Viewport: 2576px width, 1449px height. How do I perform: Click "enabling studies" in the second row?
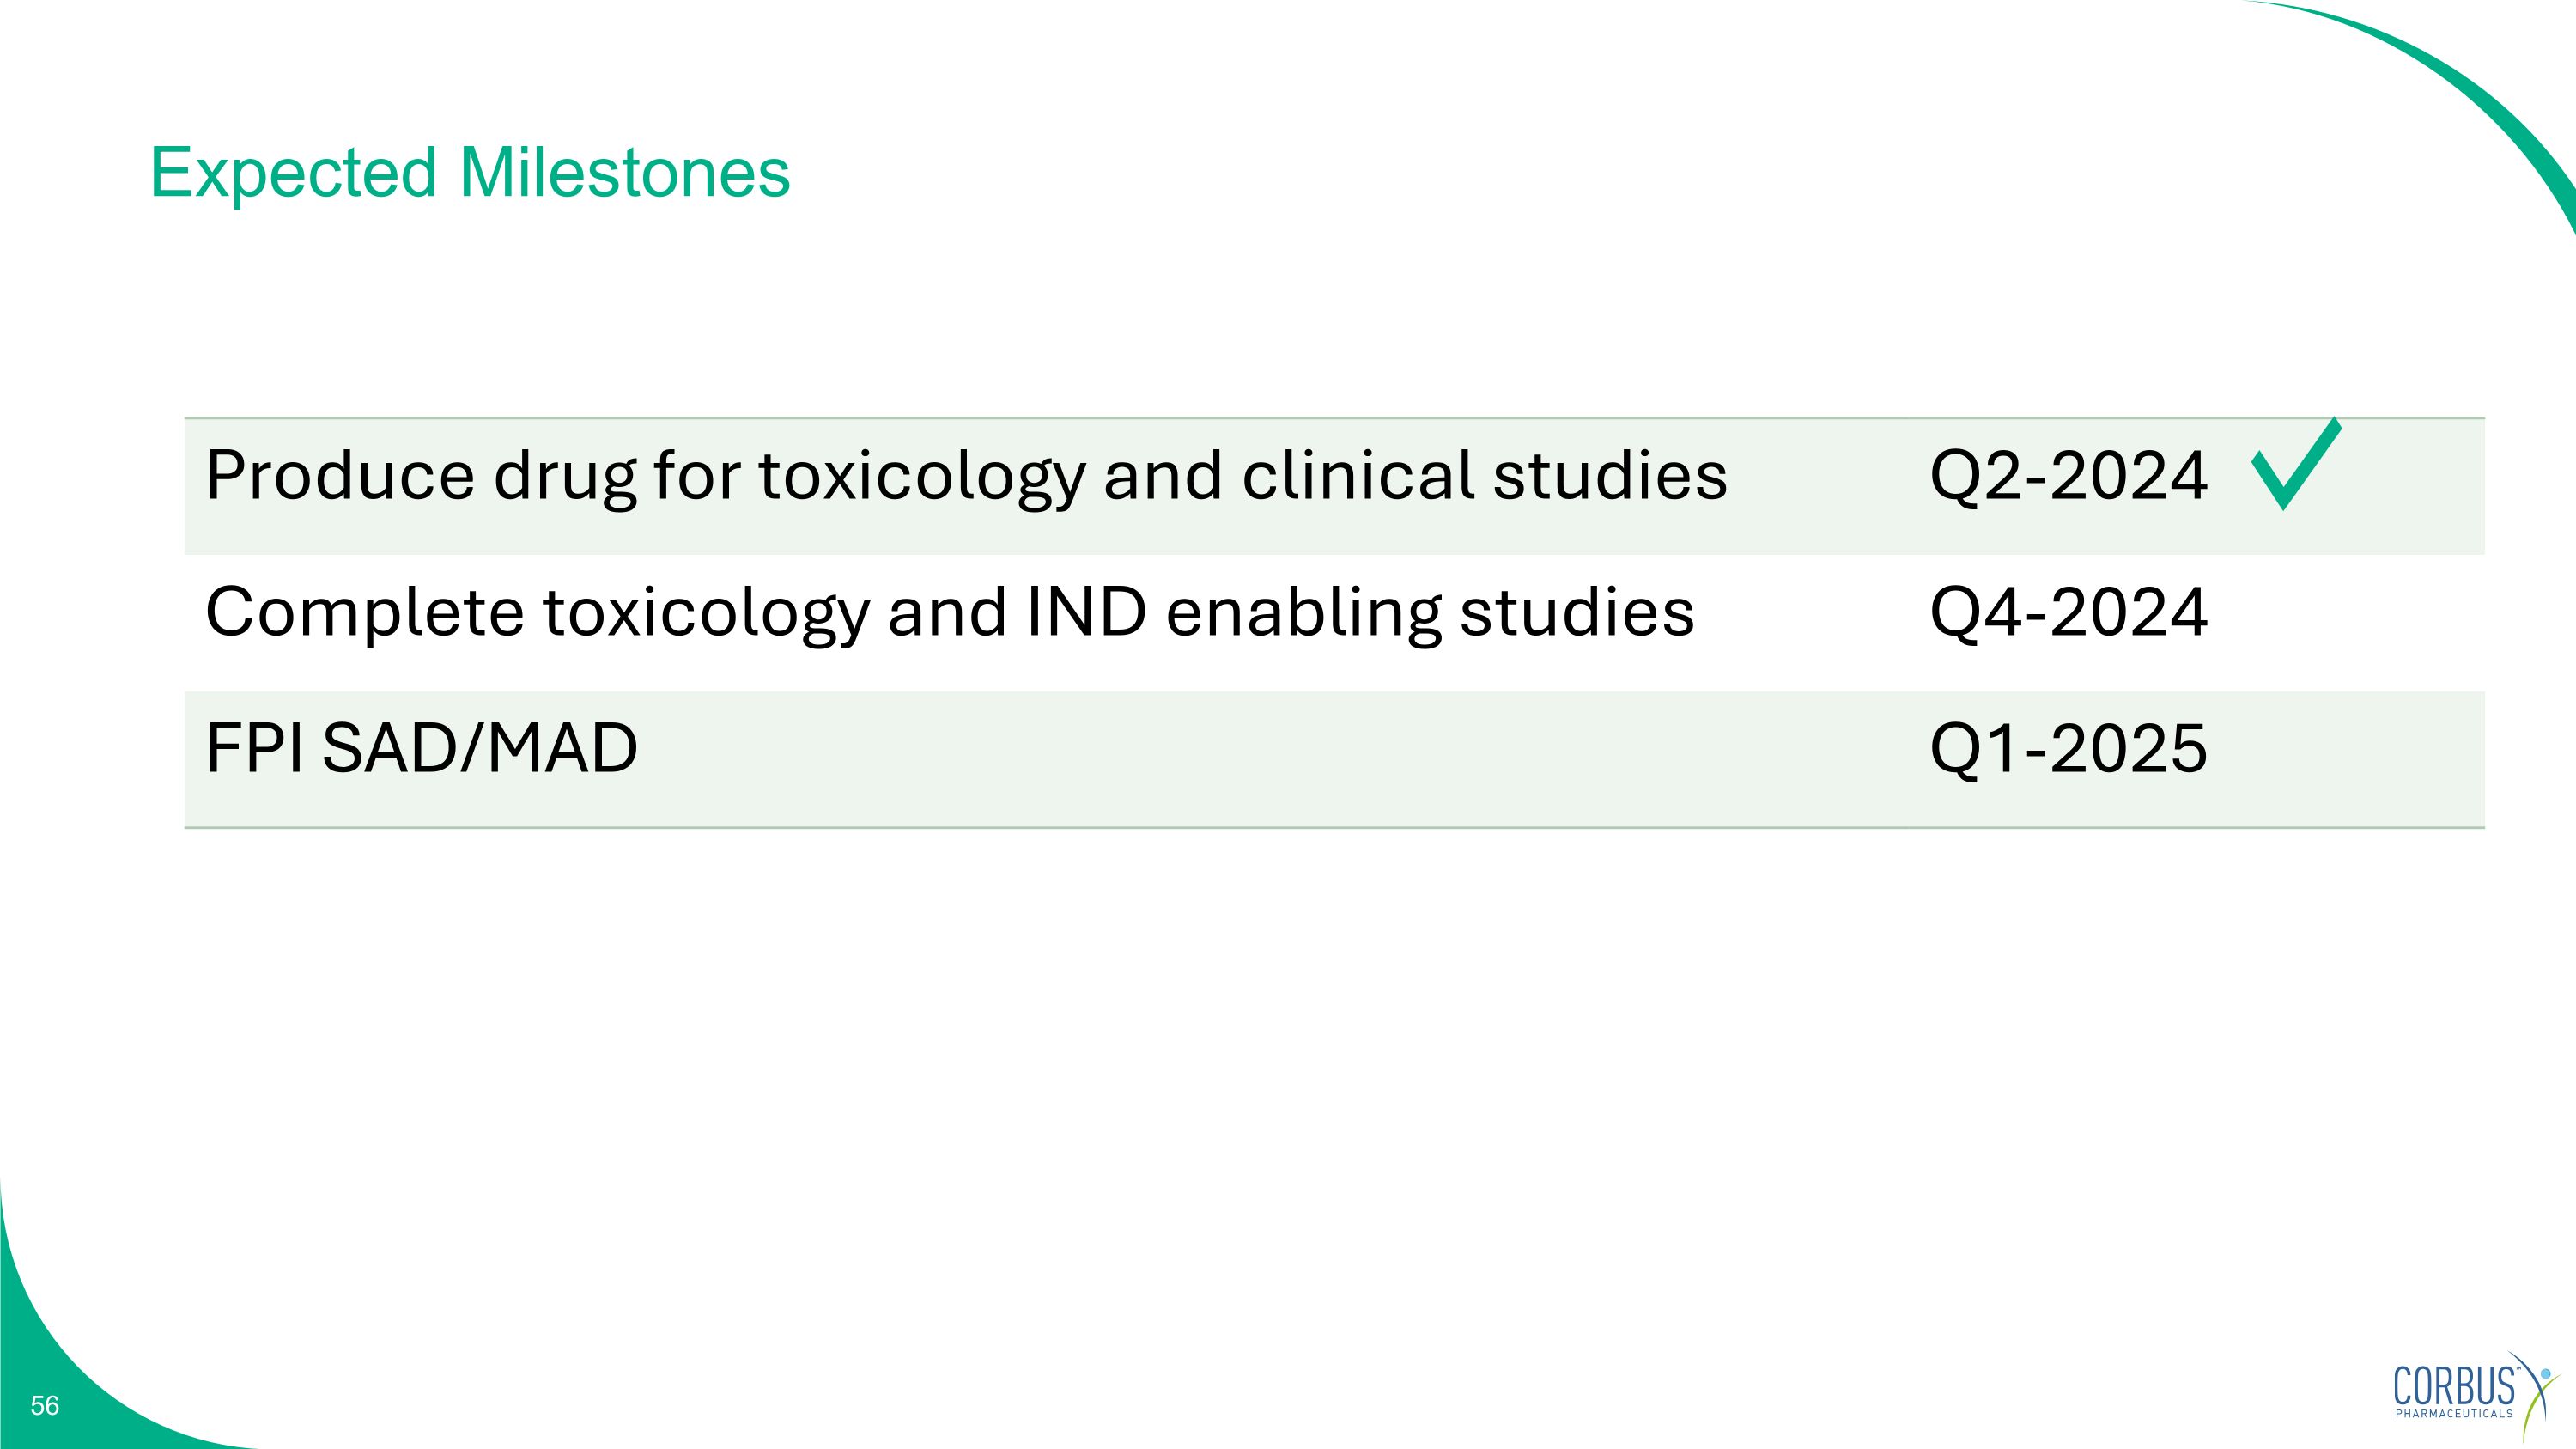(x=1430, y=612)
